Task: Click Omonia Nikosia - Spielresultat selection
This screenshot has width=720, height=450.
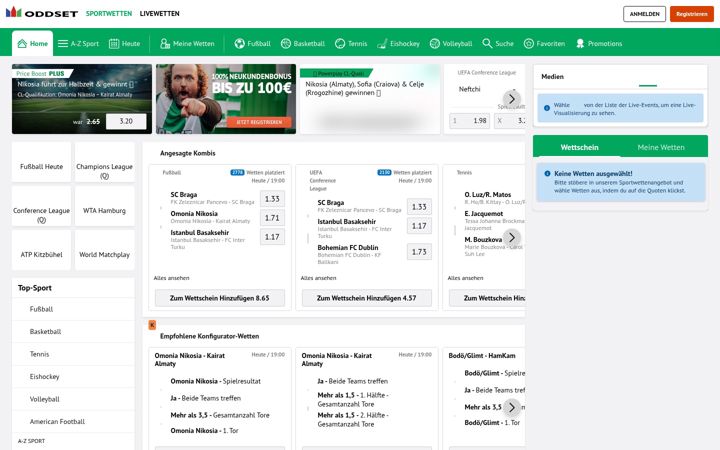Action: click(215, 381)
